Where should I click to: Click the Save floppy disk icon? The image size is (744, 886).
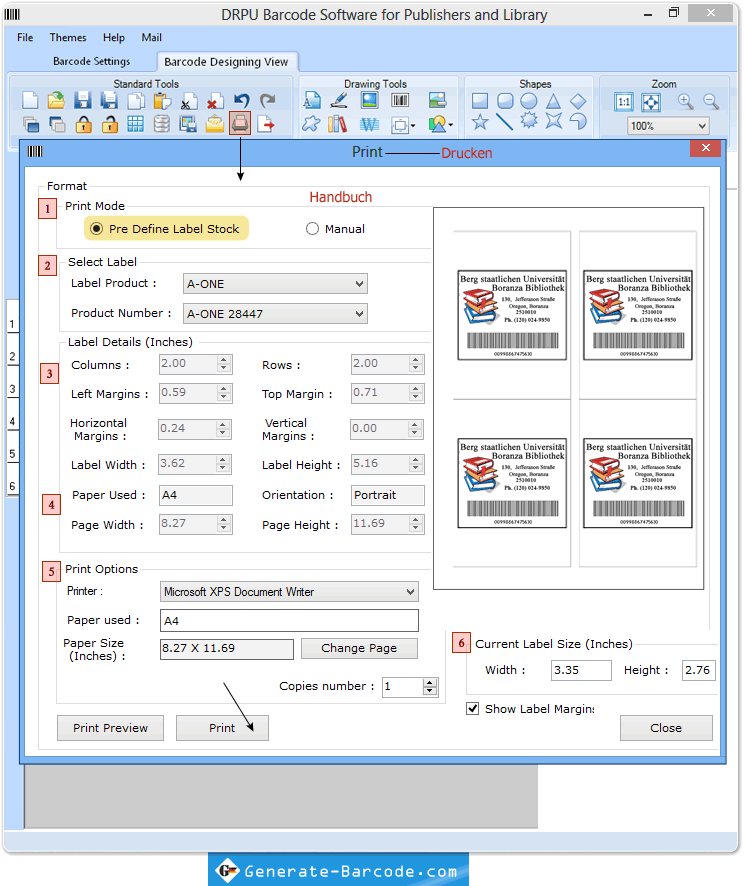pos(82,101)
